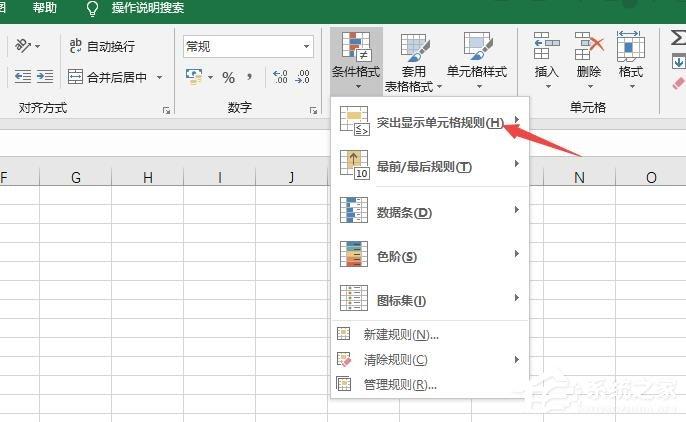
Task: Select column N header
Action: 579,177
